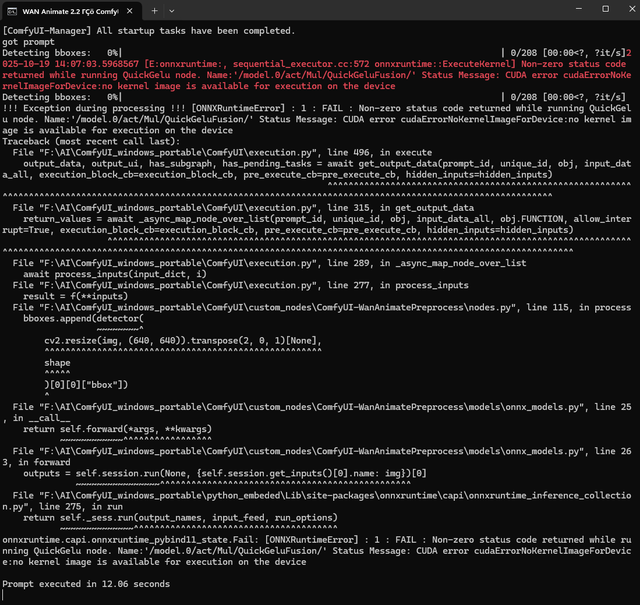Screen dimensions: 640x605
Task: Click the word "shape" in the traceback
Action: pyautogui.click(x=57, y=363)
